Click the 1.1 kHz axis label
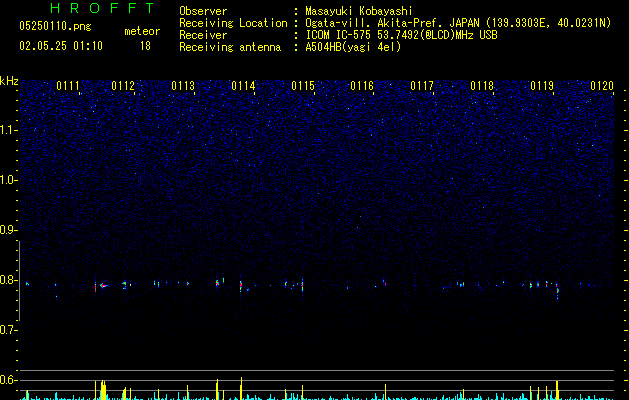This screenshot has height=400, width=629. tap(9, 130)
